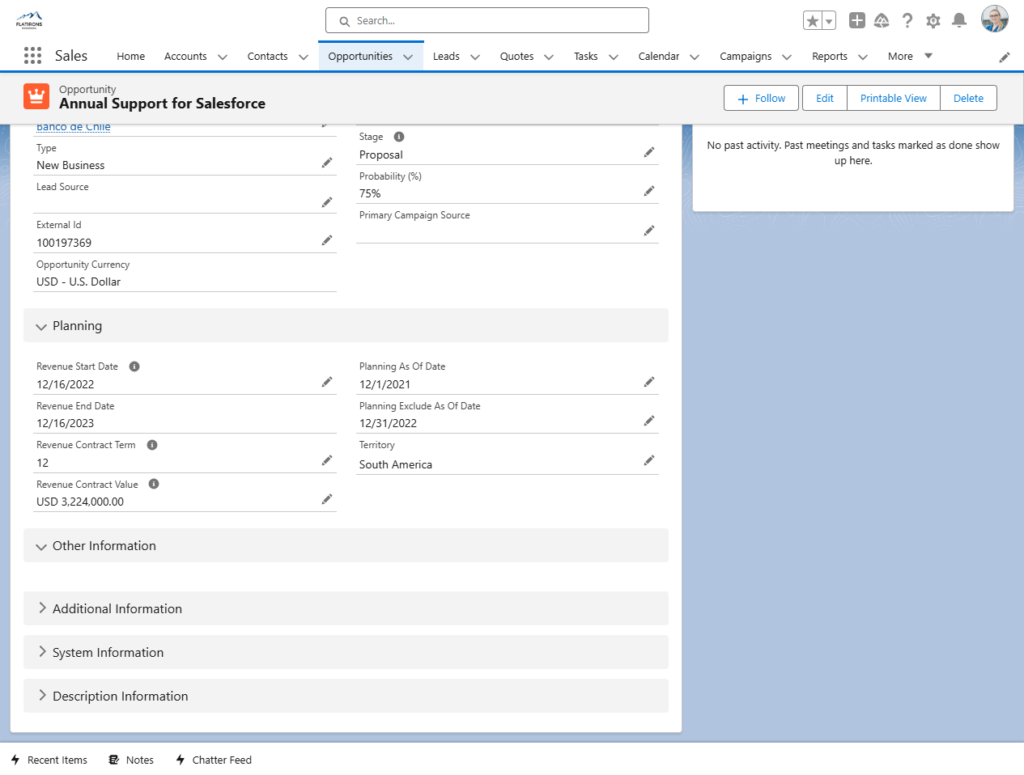Open the App Launcher grid icon

click(x=33, y=55)
